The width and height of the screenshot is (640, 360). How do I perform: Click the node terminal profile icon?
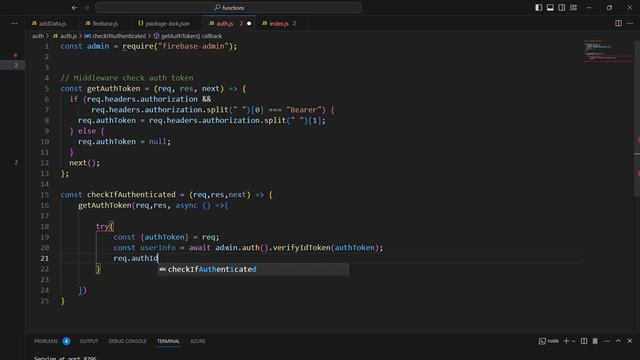(542, 341)
